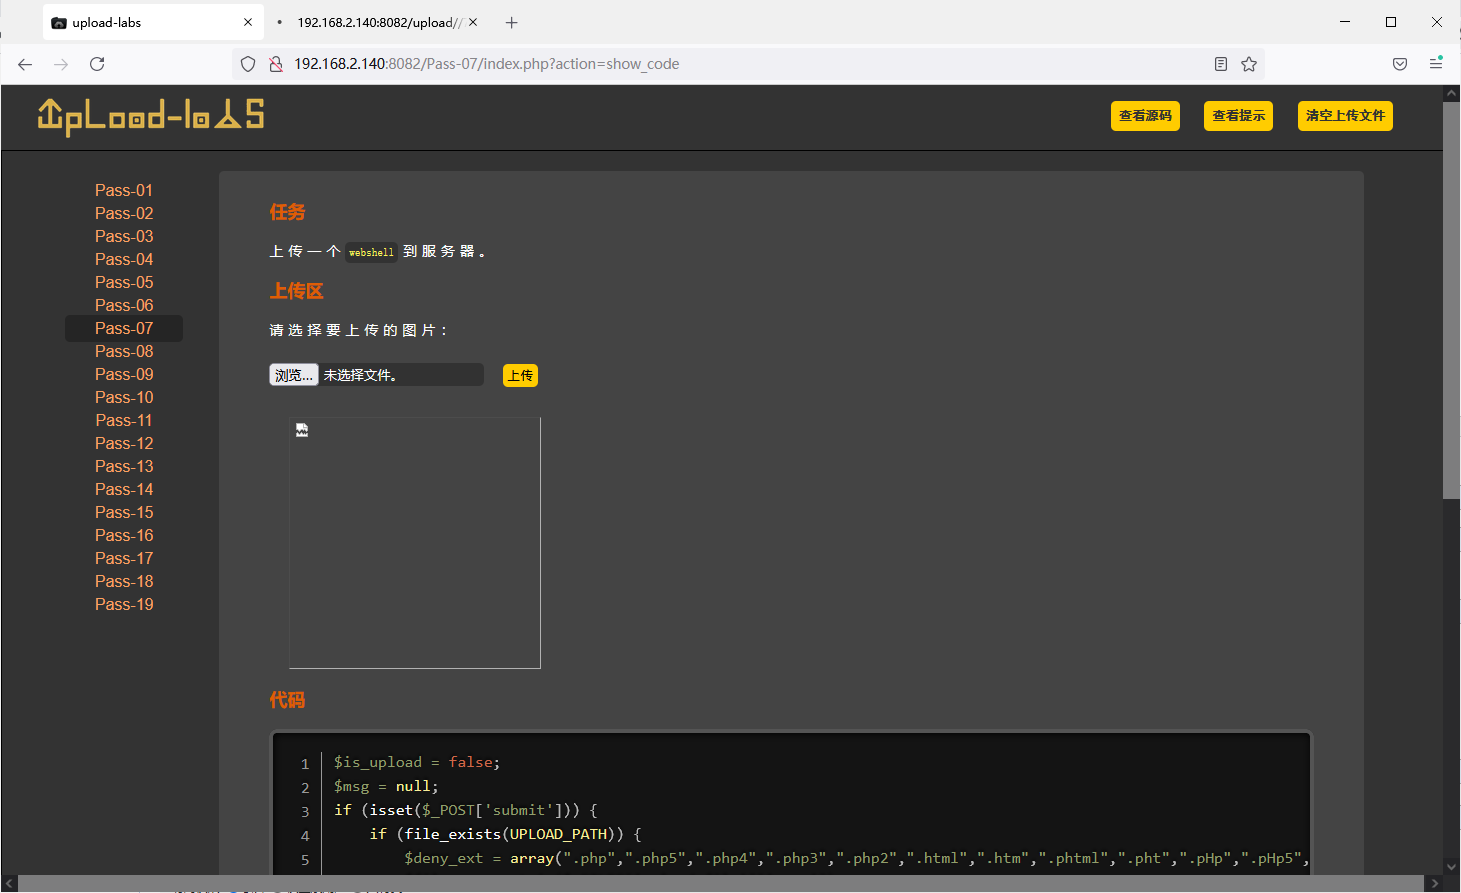This screenshot has width=1461, height=893.
Task: Click the webshell code label
Action: 371,252
